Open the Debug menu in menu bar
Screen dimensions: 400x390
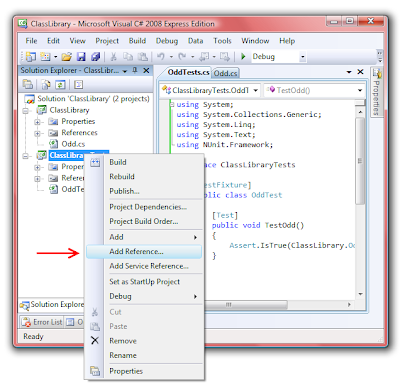tap(167, 41)
